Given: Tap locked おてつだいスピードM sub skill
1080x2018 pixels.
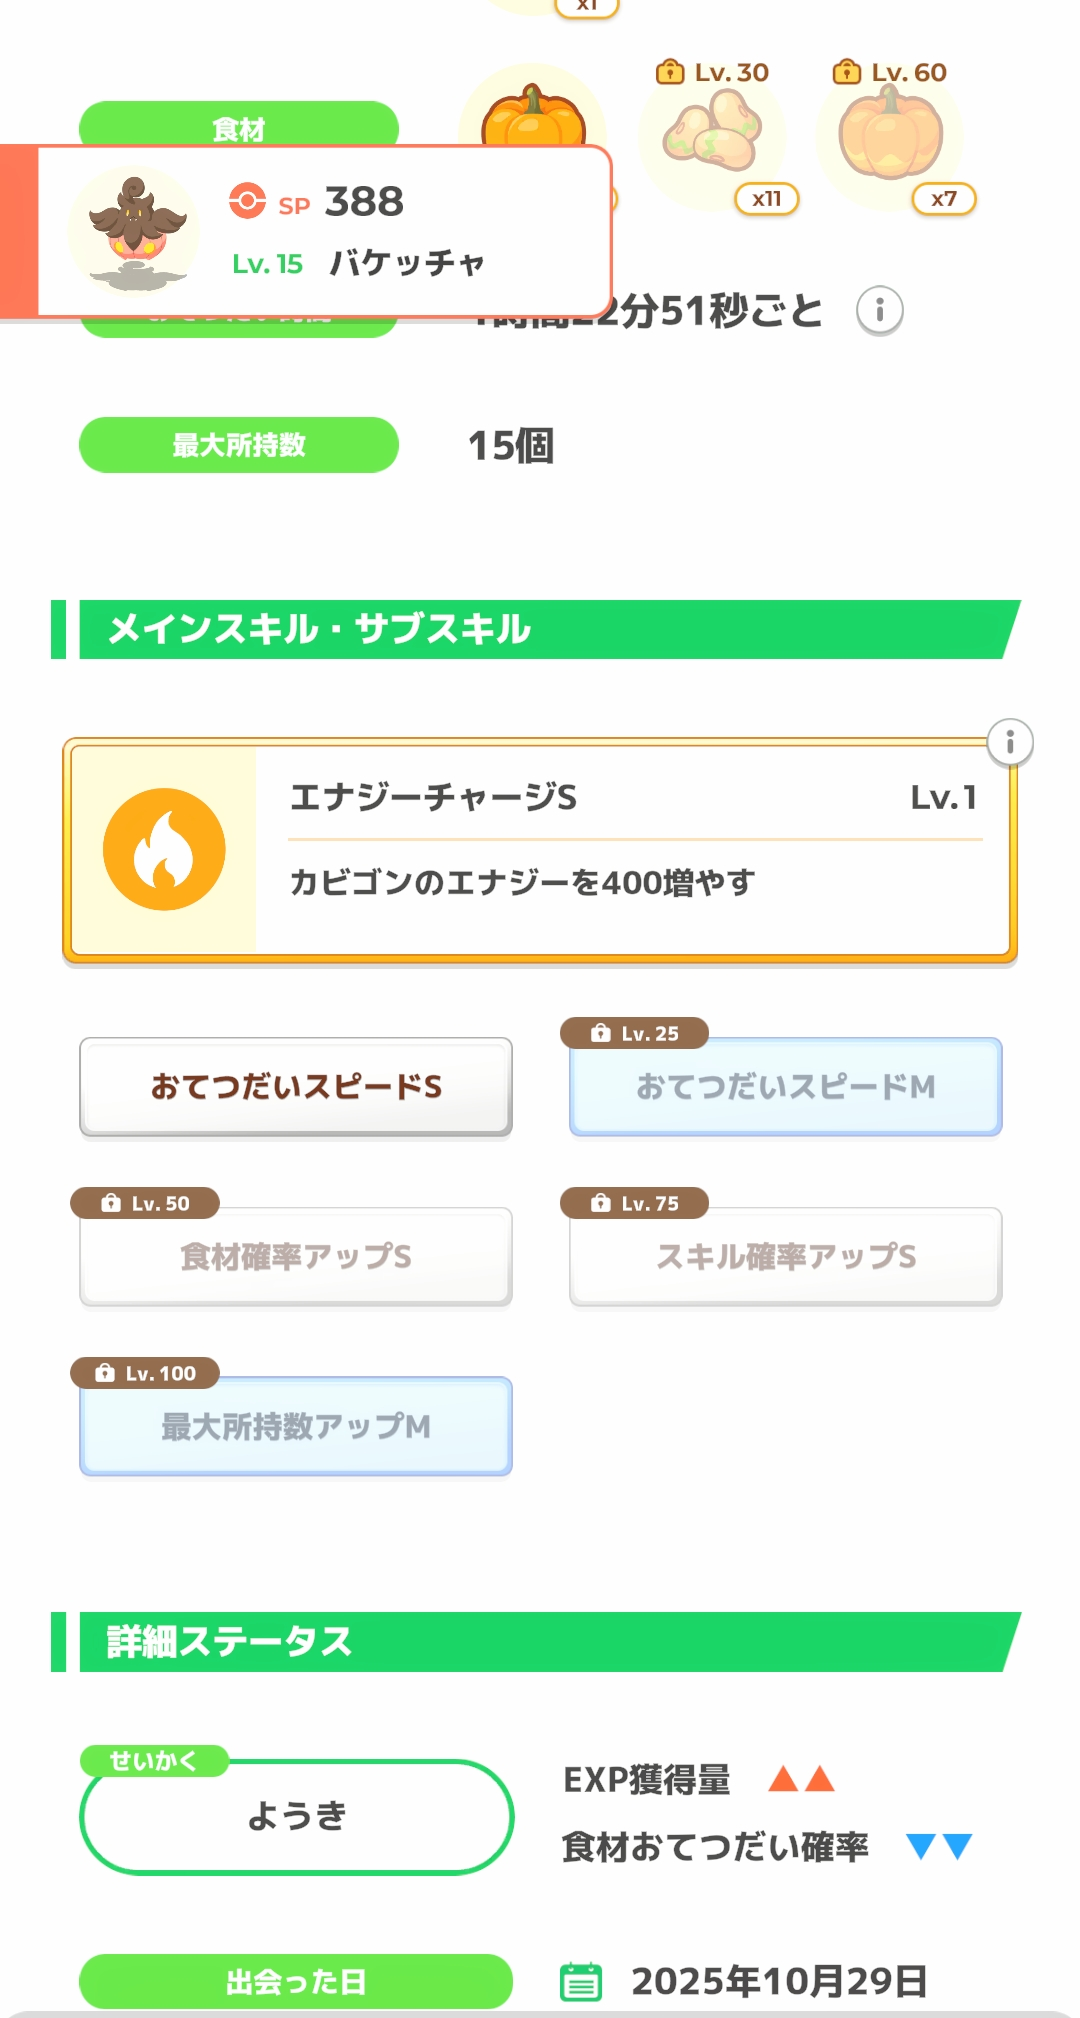Looking at the screenshot, I should [786, 1087].
